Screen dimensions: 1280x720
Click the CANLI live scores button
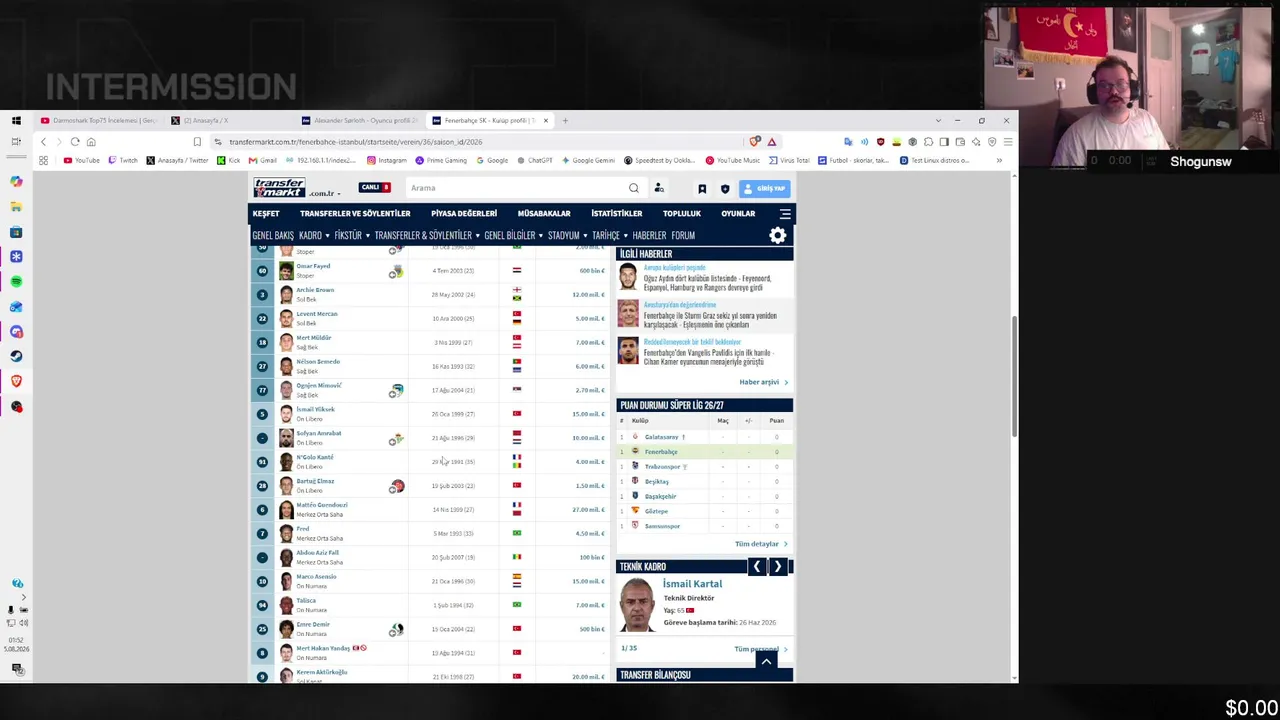click(x=374, y=188)
